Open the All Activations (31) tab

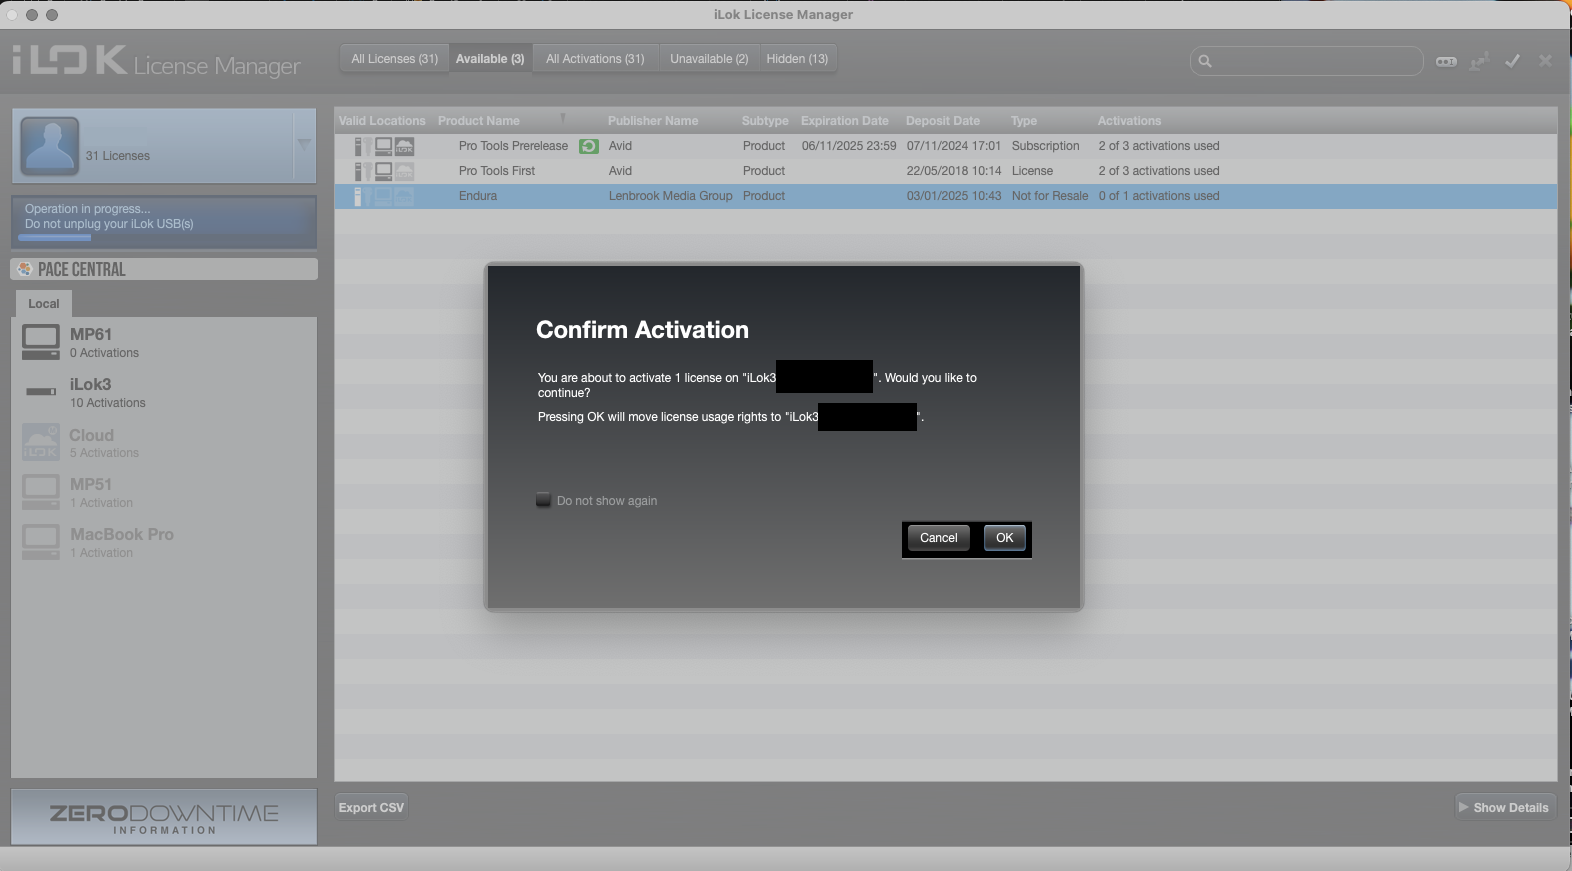595,59
